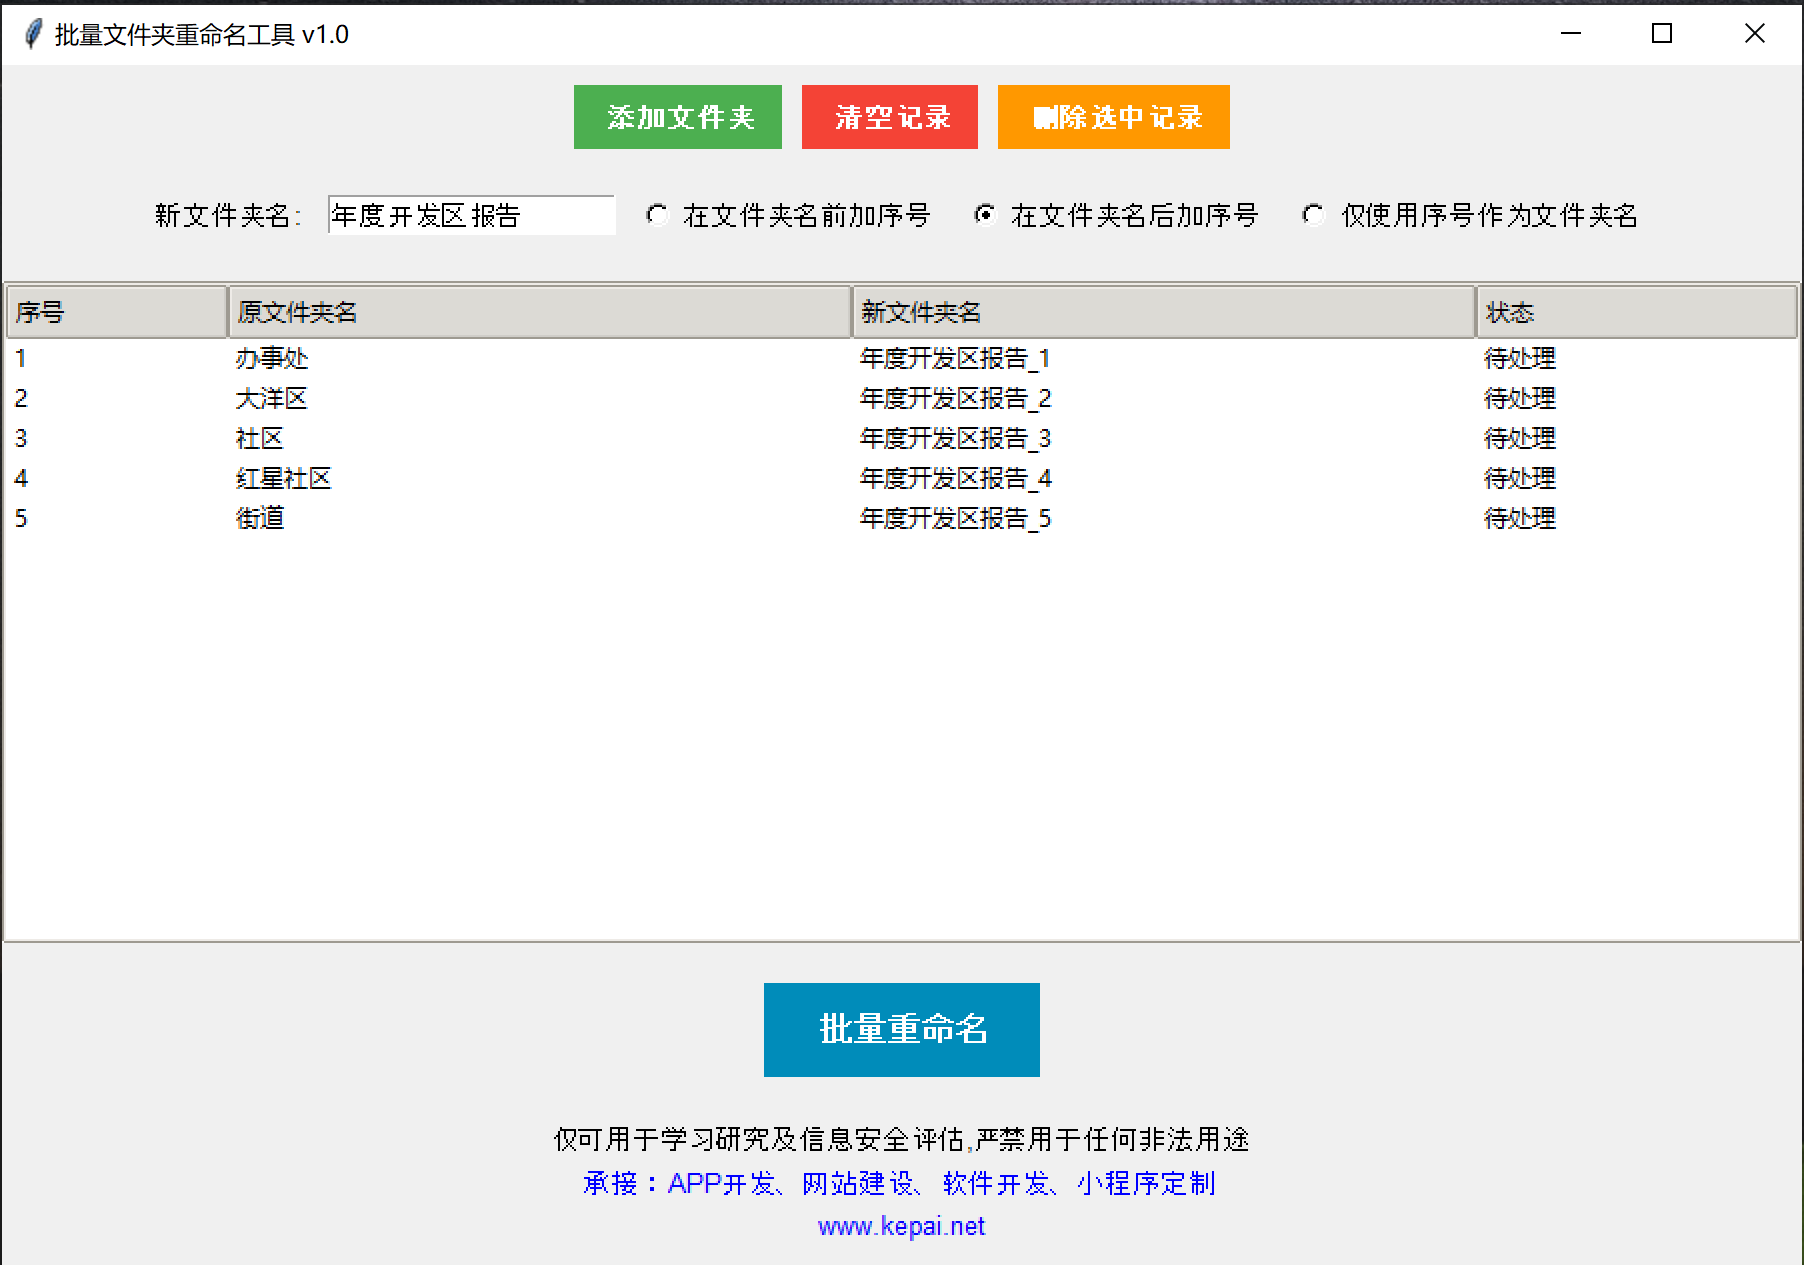Click the 批量重命名 blue button
Screen dimensions: 1804x1265
pyautogui.click(x=900, y=1029)
